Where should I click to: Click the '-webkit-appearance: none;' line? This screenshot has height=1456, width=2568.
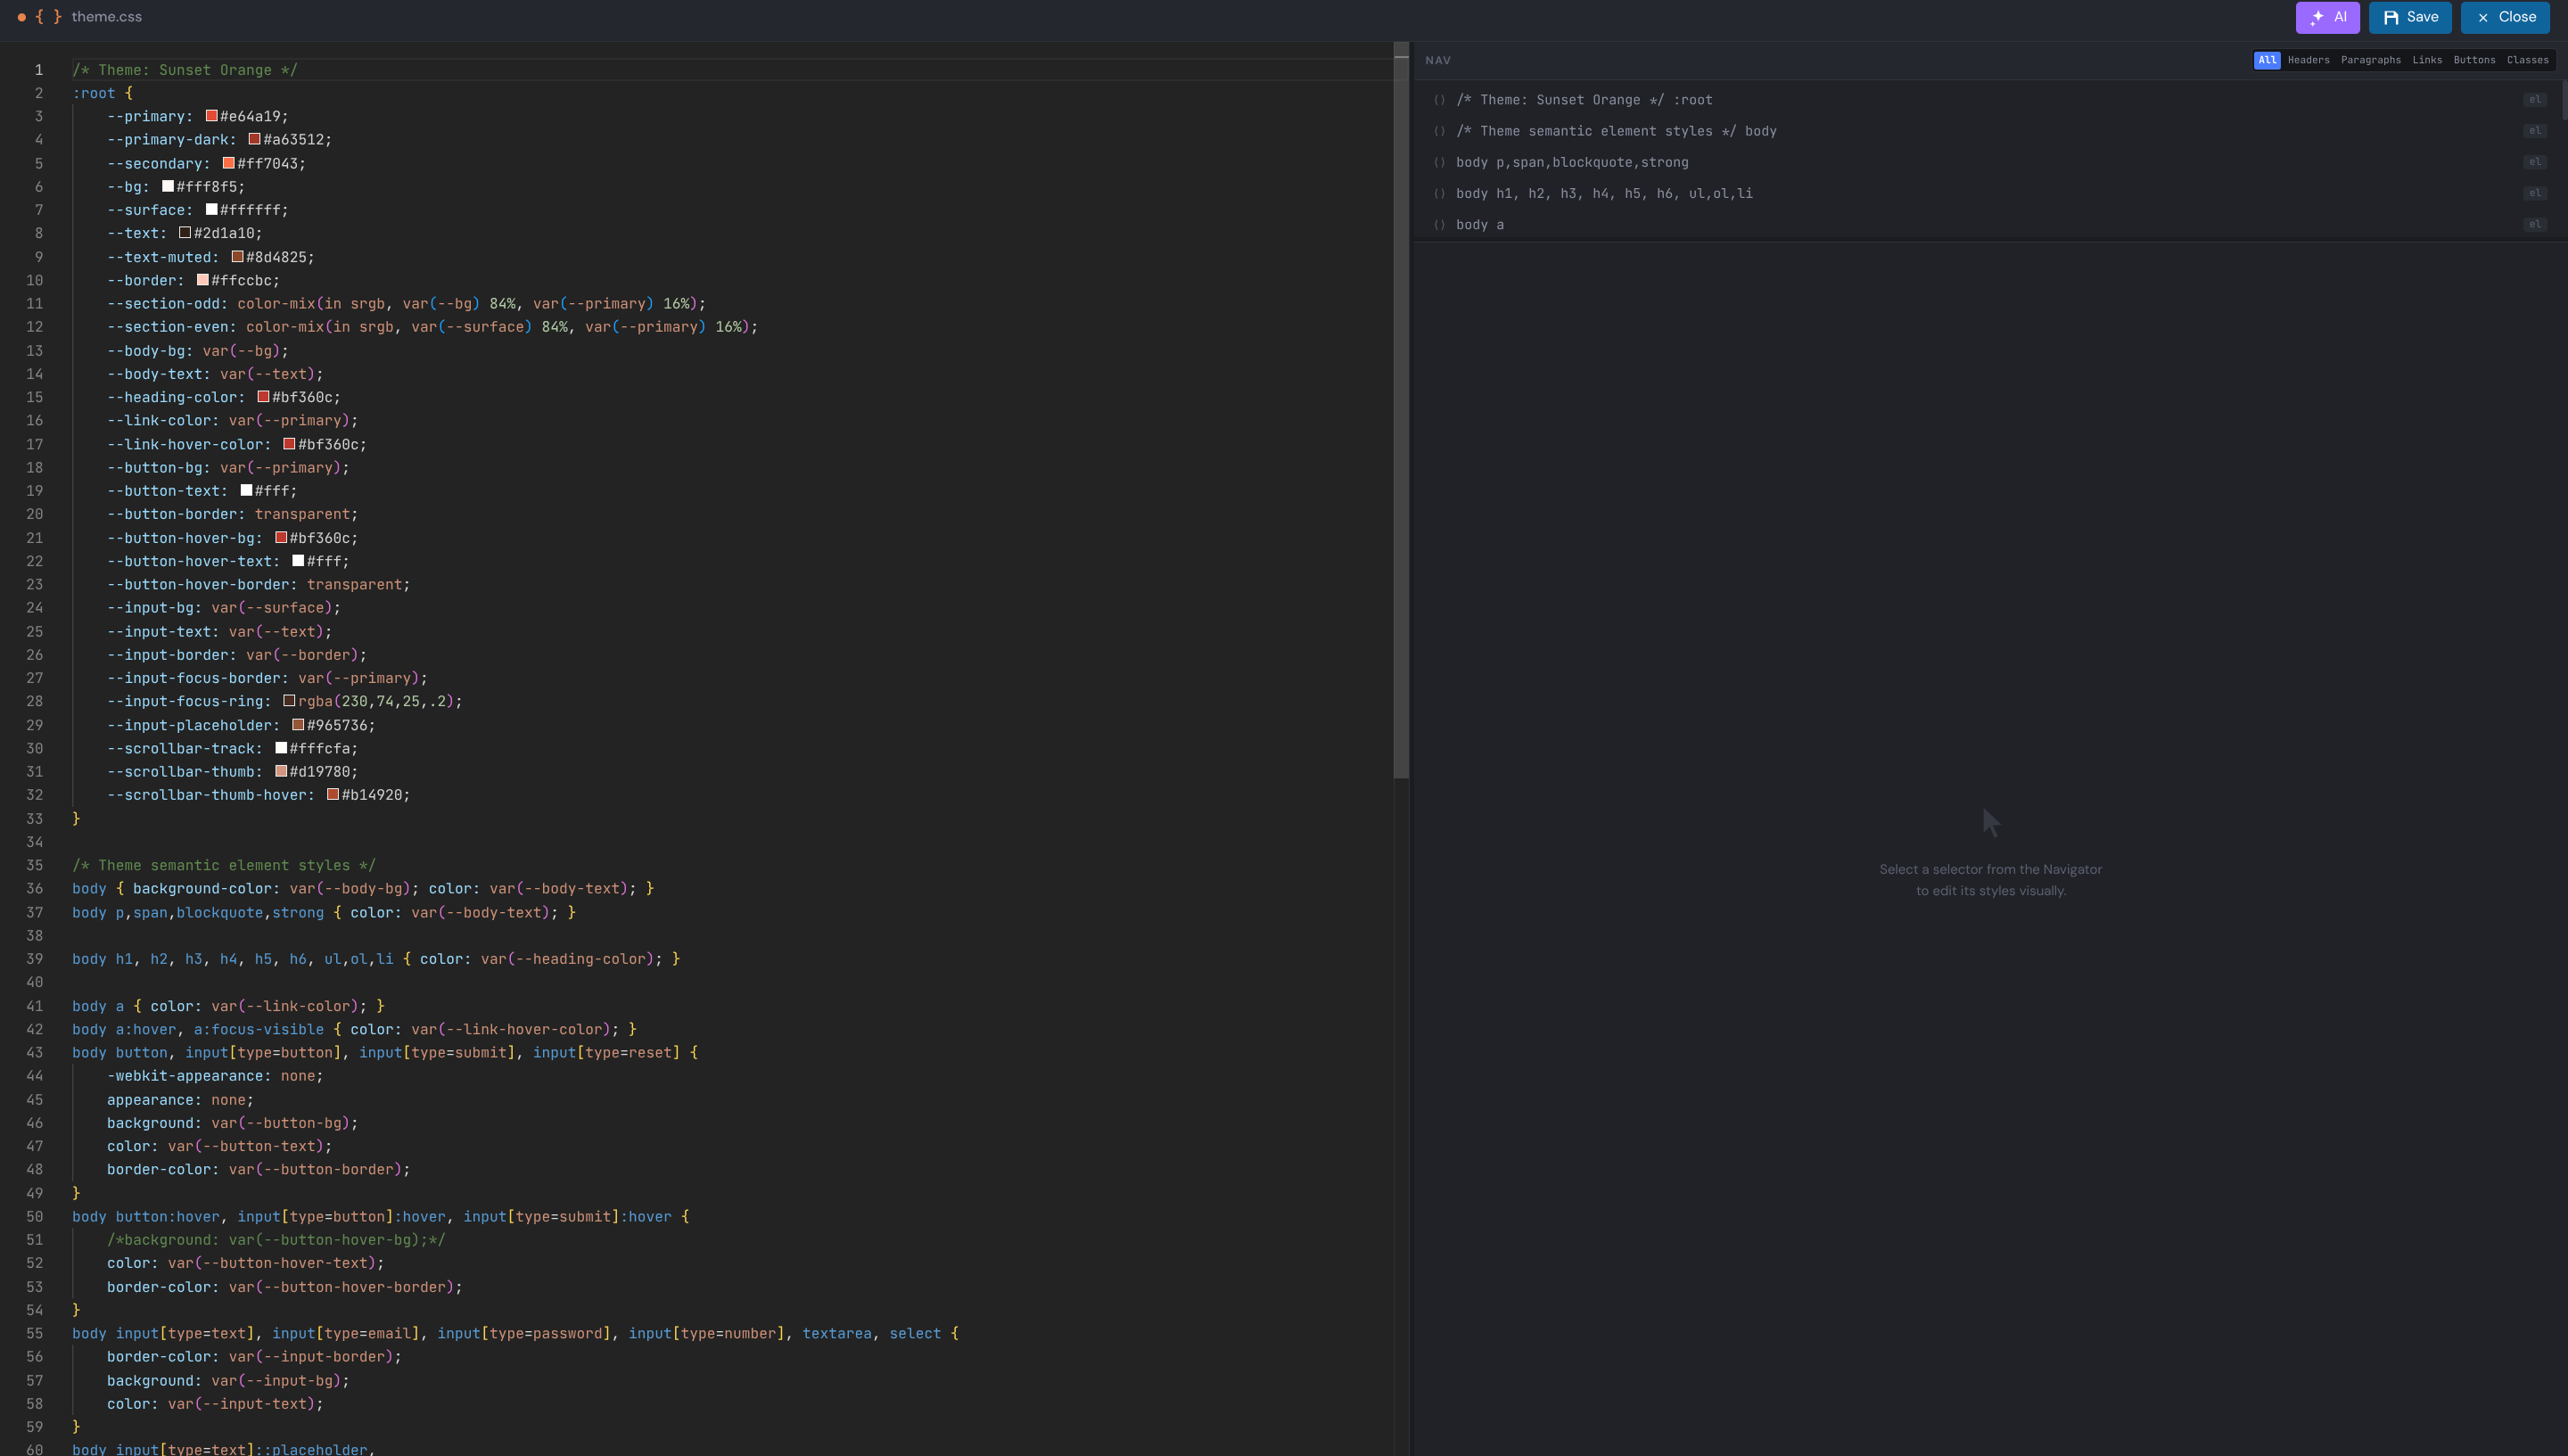coord(215,1076)
